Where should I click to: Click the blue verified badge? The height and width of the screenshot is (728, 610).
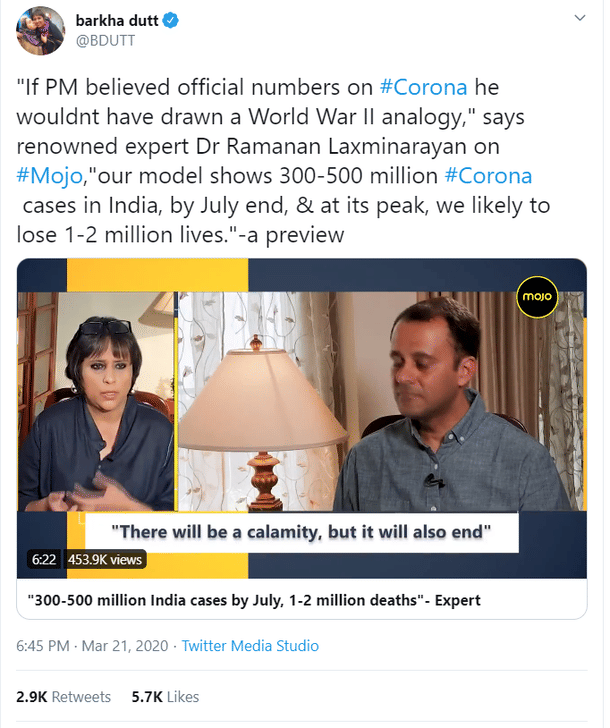pos(172,20)
